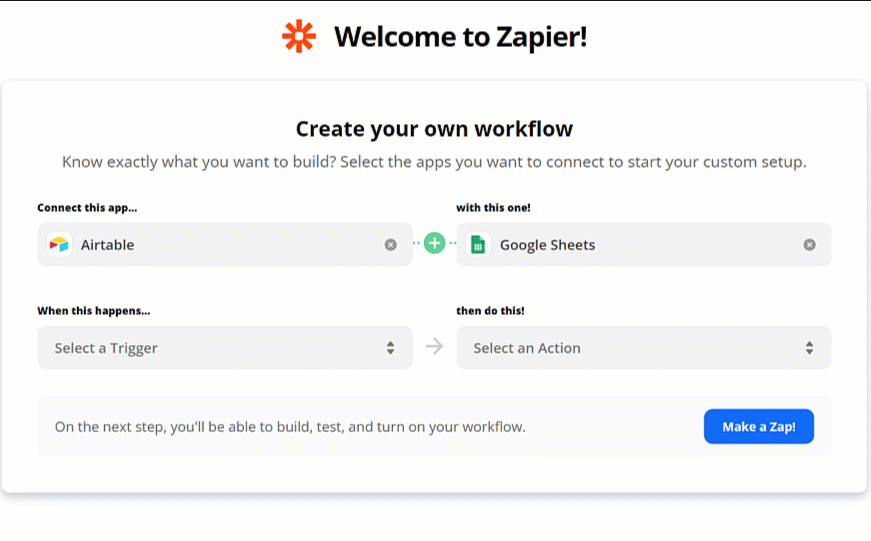Viewport: 871px width, 541px height.
Task: Click the 'Know exactly what you want' subtitle
Action: click(434, 162)
